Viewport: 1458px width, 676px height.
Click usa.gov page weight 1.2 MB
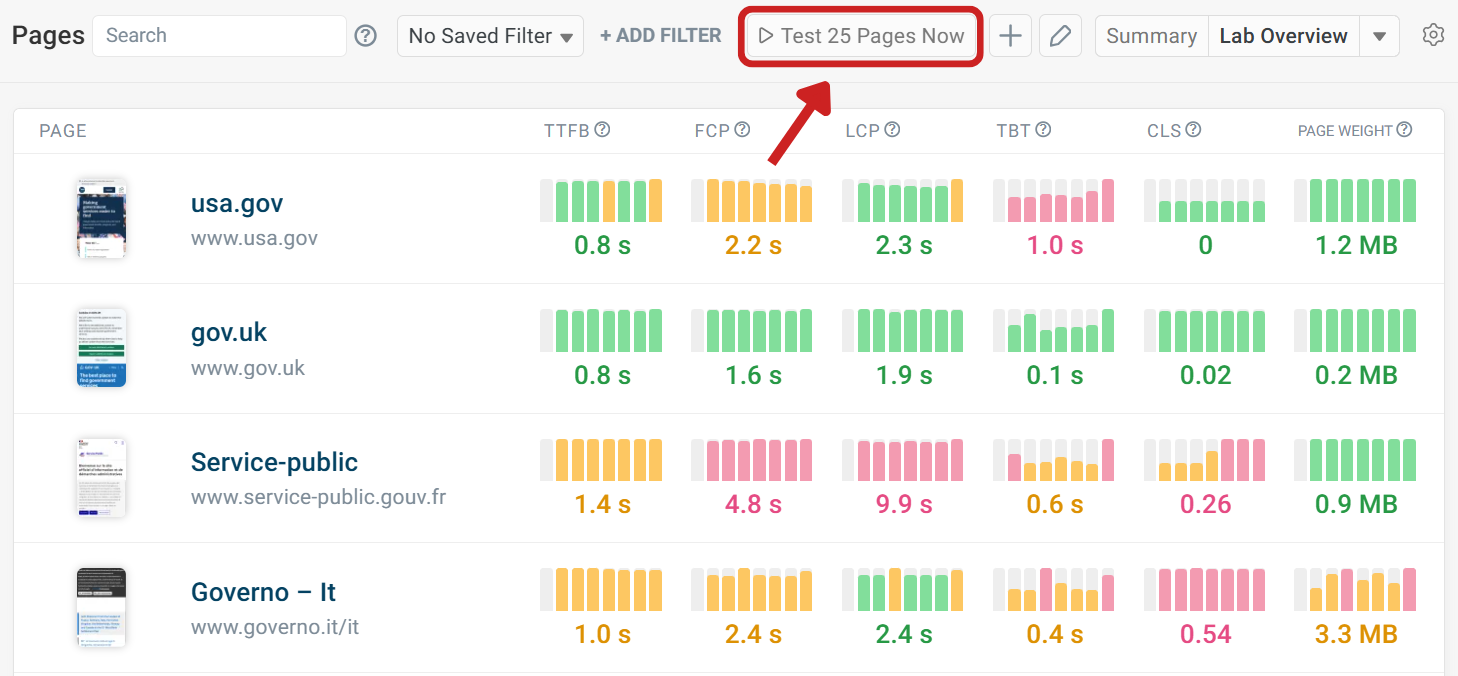(1356, 245)
